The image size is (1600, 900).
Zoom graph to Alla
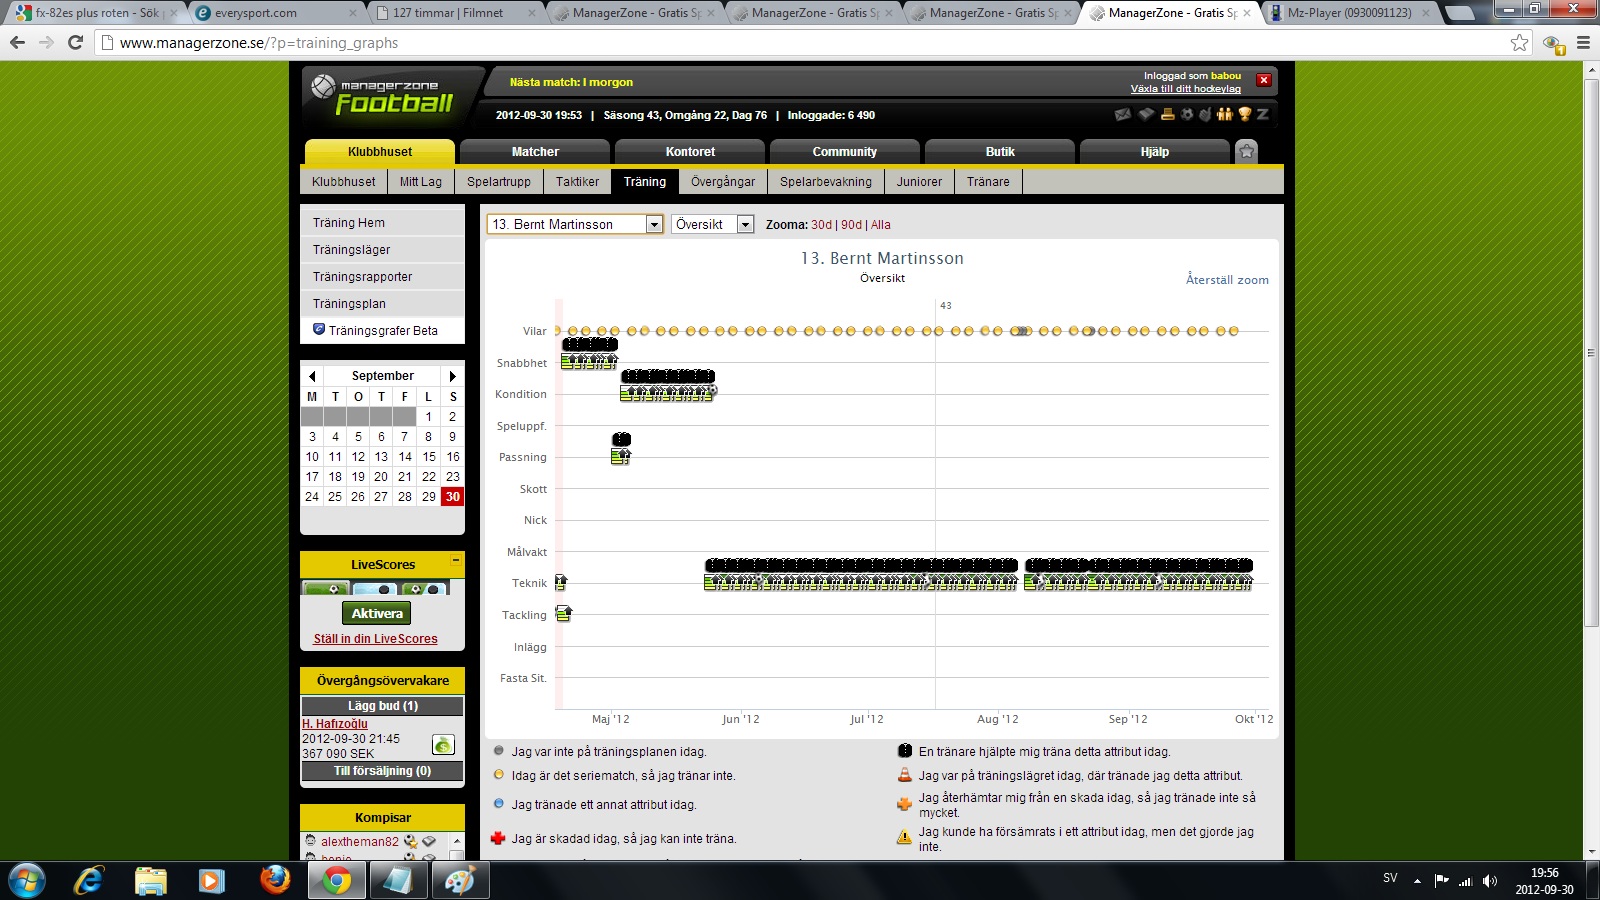[x=881, y=225]
